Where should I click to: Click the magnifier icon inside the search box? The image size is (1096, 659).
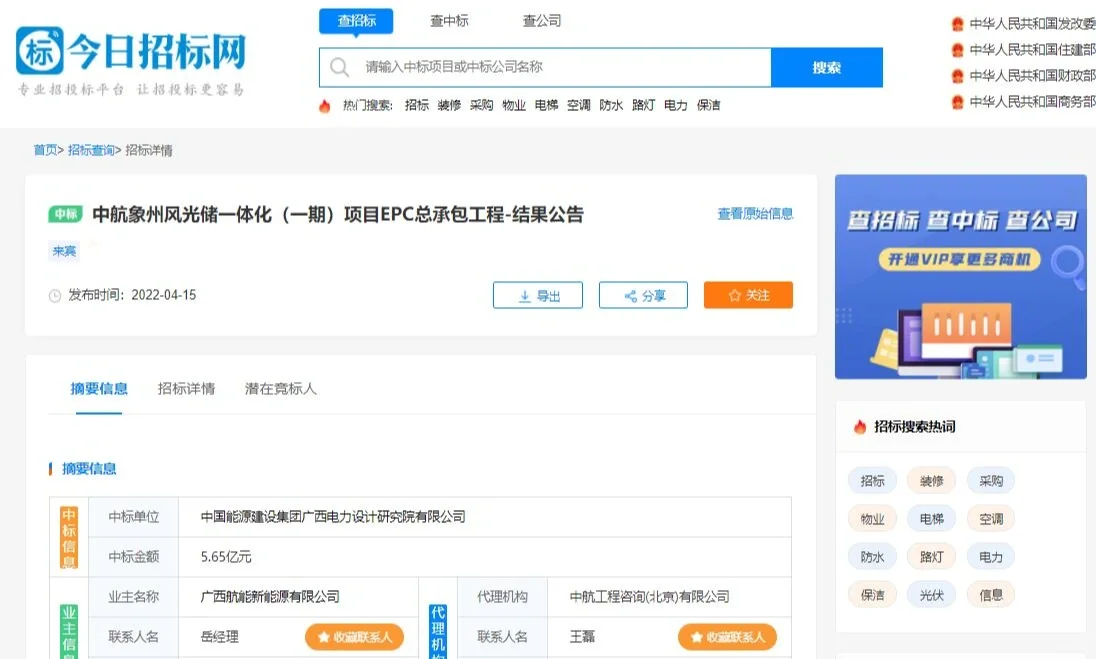tap(340, 67)
